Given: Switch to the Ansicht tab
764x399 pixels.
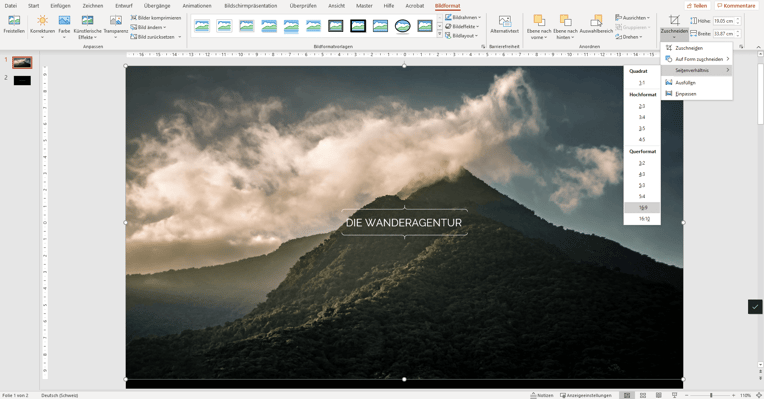Looking at the screenshot, I should 337,6.
